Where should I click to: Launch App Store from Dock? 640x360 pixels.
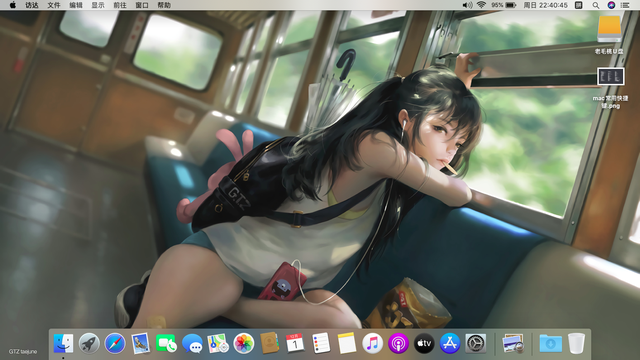click(x=450, y=343)
